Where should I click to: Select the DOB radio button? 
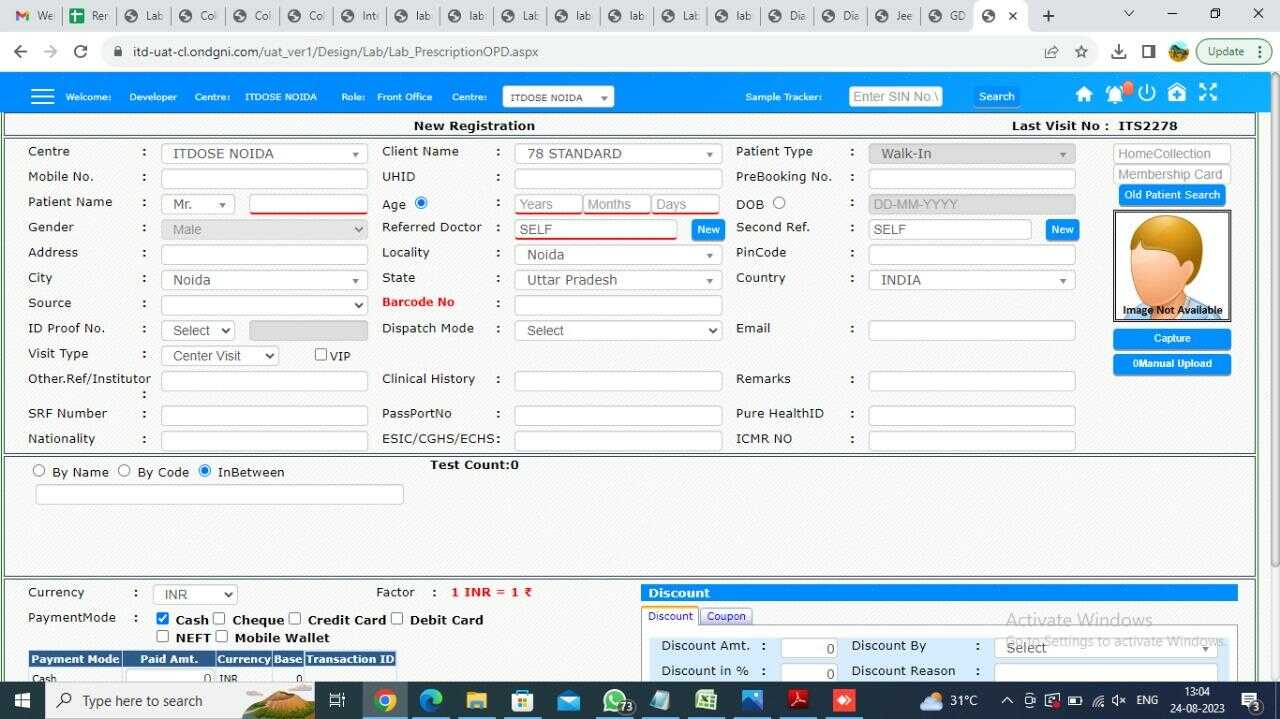(779, 203)
